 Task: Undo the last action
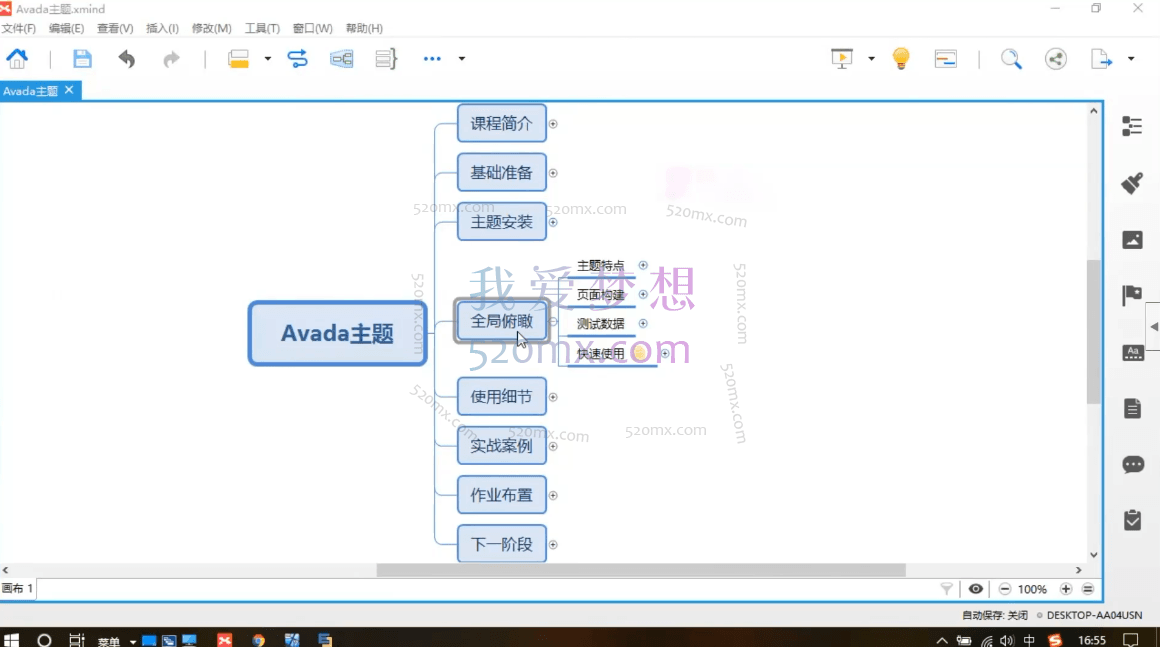[126, 58]
